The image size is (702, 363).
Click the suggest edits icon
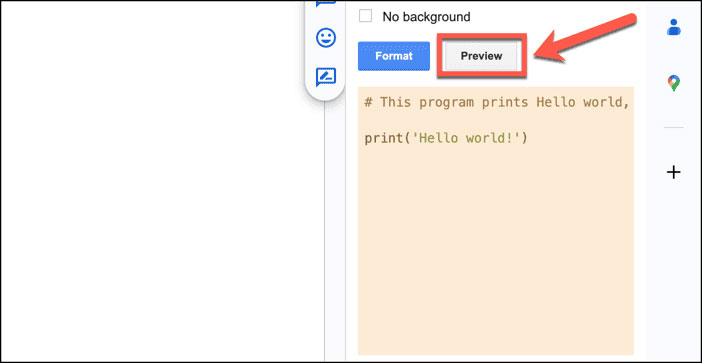(x=325, y=77)
